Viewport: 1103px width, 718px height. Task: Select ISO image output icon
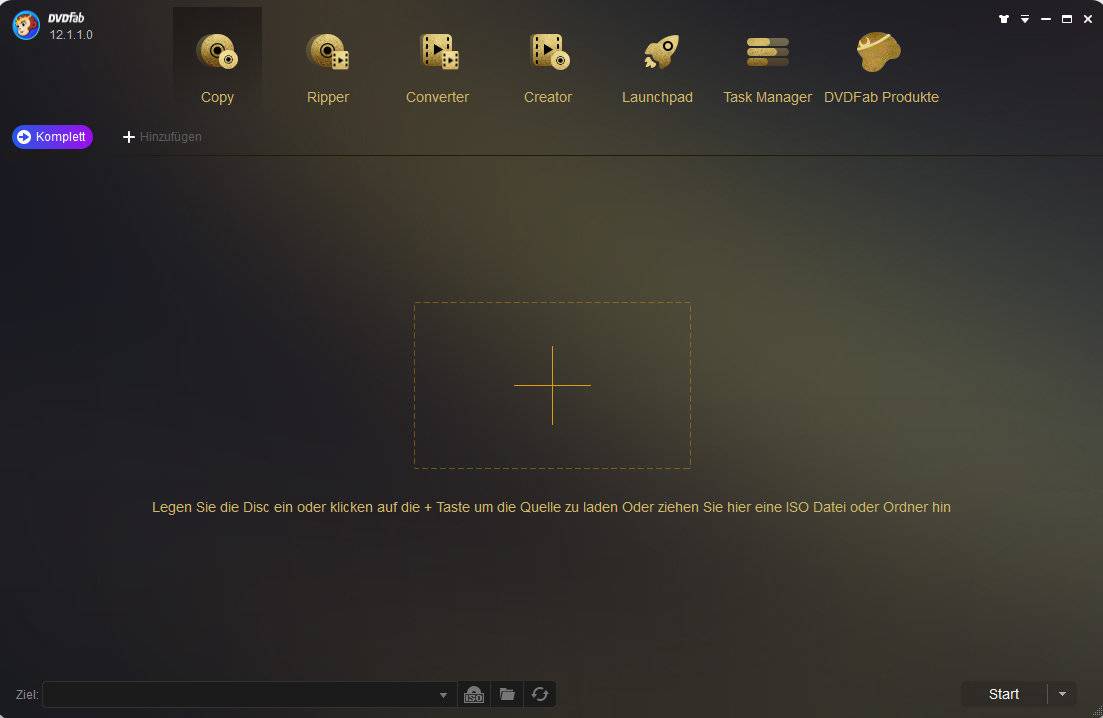[x=474, y=694]
